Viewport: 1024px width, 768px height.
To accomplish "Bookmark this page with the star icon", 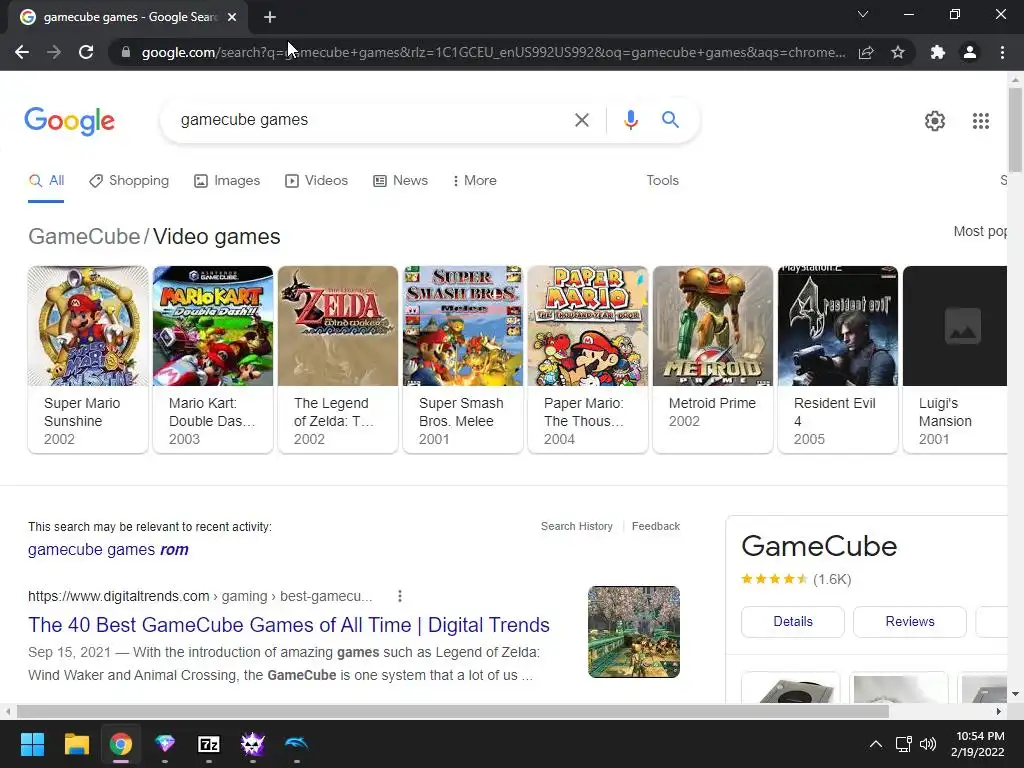I will pos(898,52).
